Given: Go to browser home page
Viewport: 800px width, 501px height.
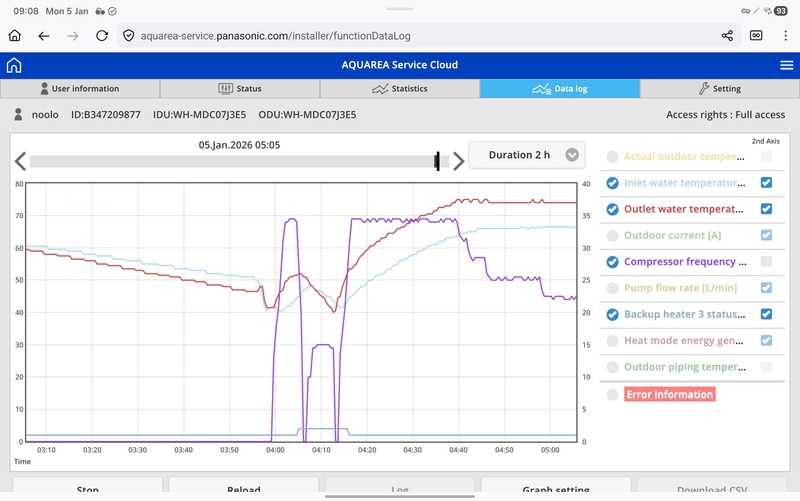Looking at the screenshot, I should point(15,36).
